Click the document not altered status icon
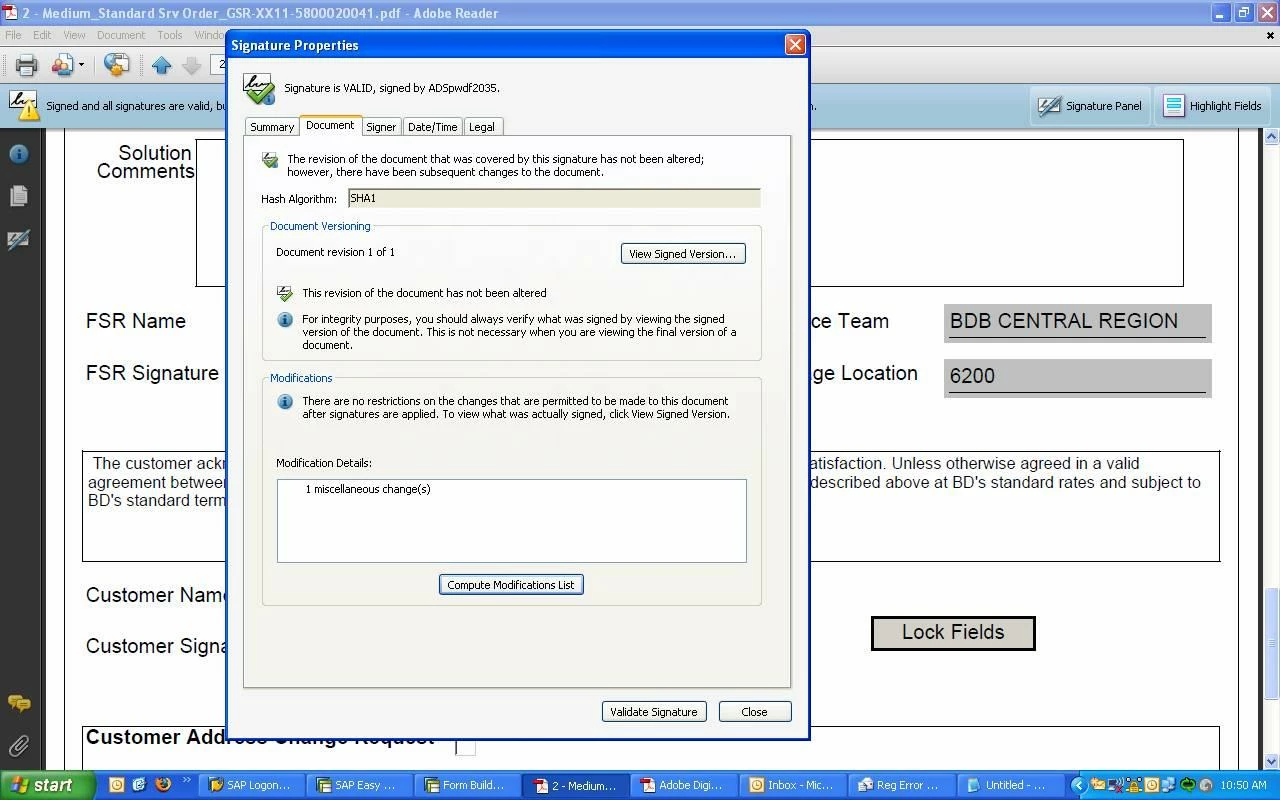Image resolution: width=1280 pixels, height=800 pixels. 285,293
